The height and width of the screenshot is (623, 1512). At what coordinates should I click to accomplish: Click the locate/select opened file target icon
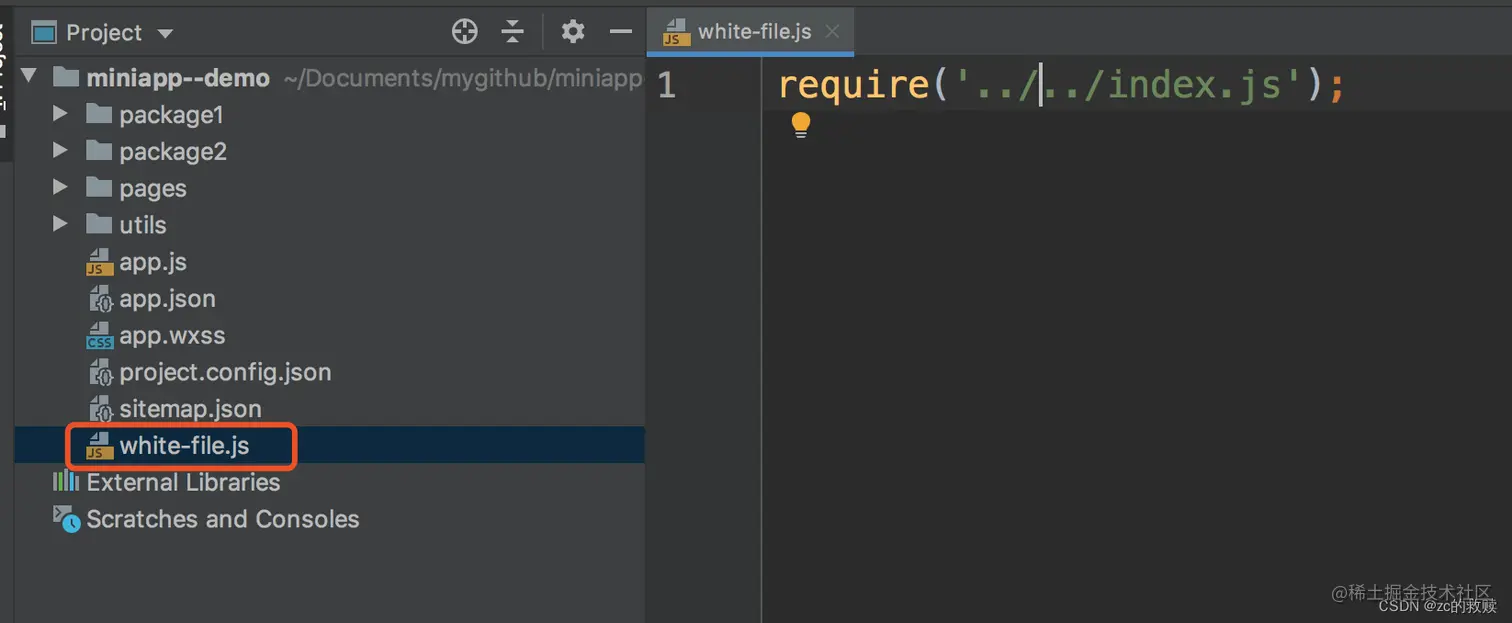click(x=465, y=32)
